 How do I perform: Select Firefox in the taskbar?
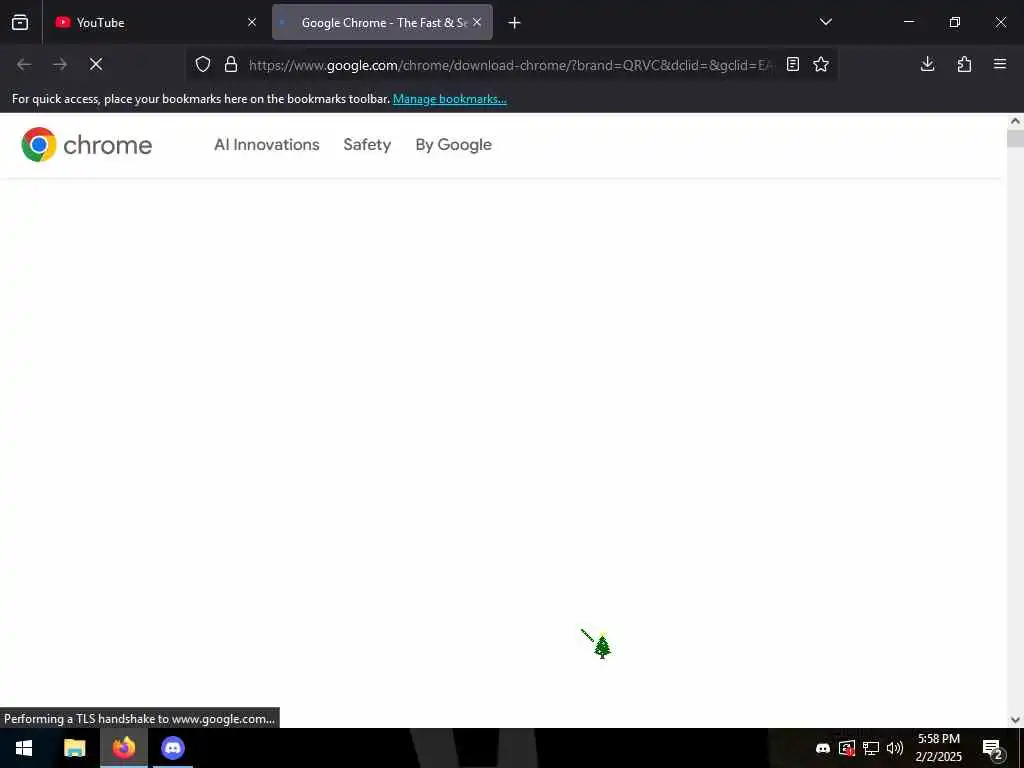pyautogui.click(x=123, y=748)
